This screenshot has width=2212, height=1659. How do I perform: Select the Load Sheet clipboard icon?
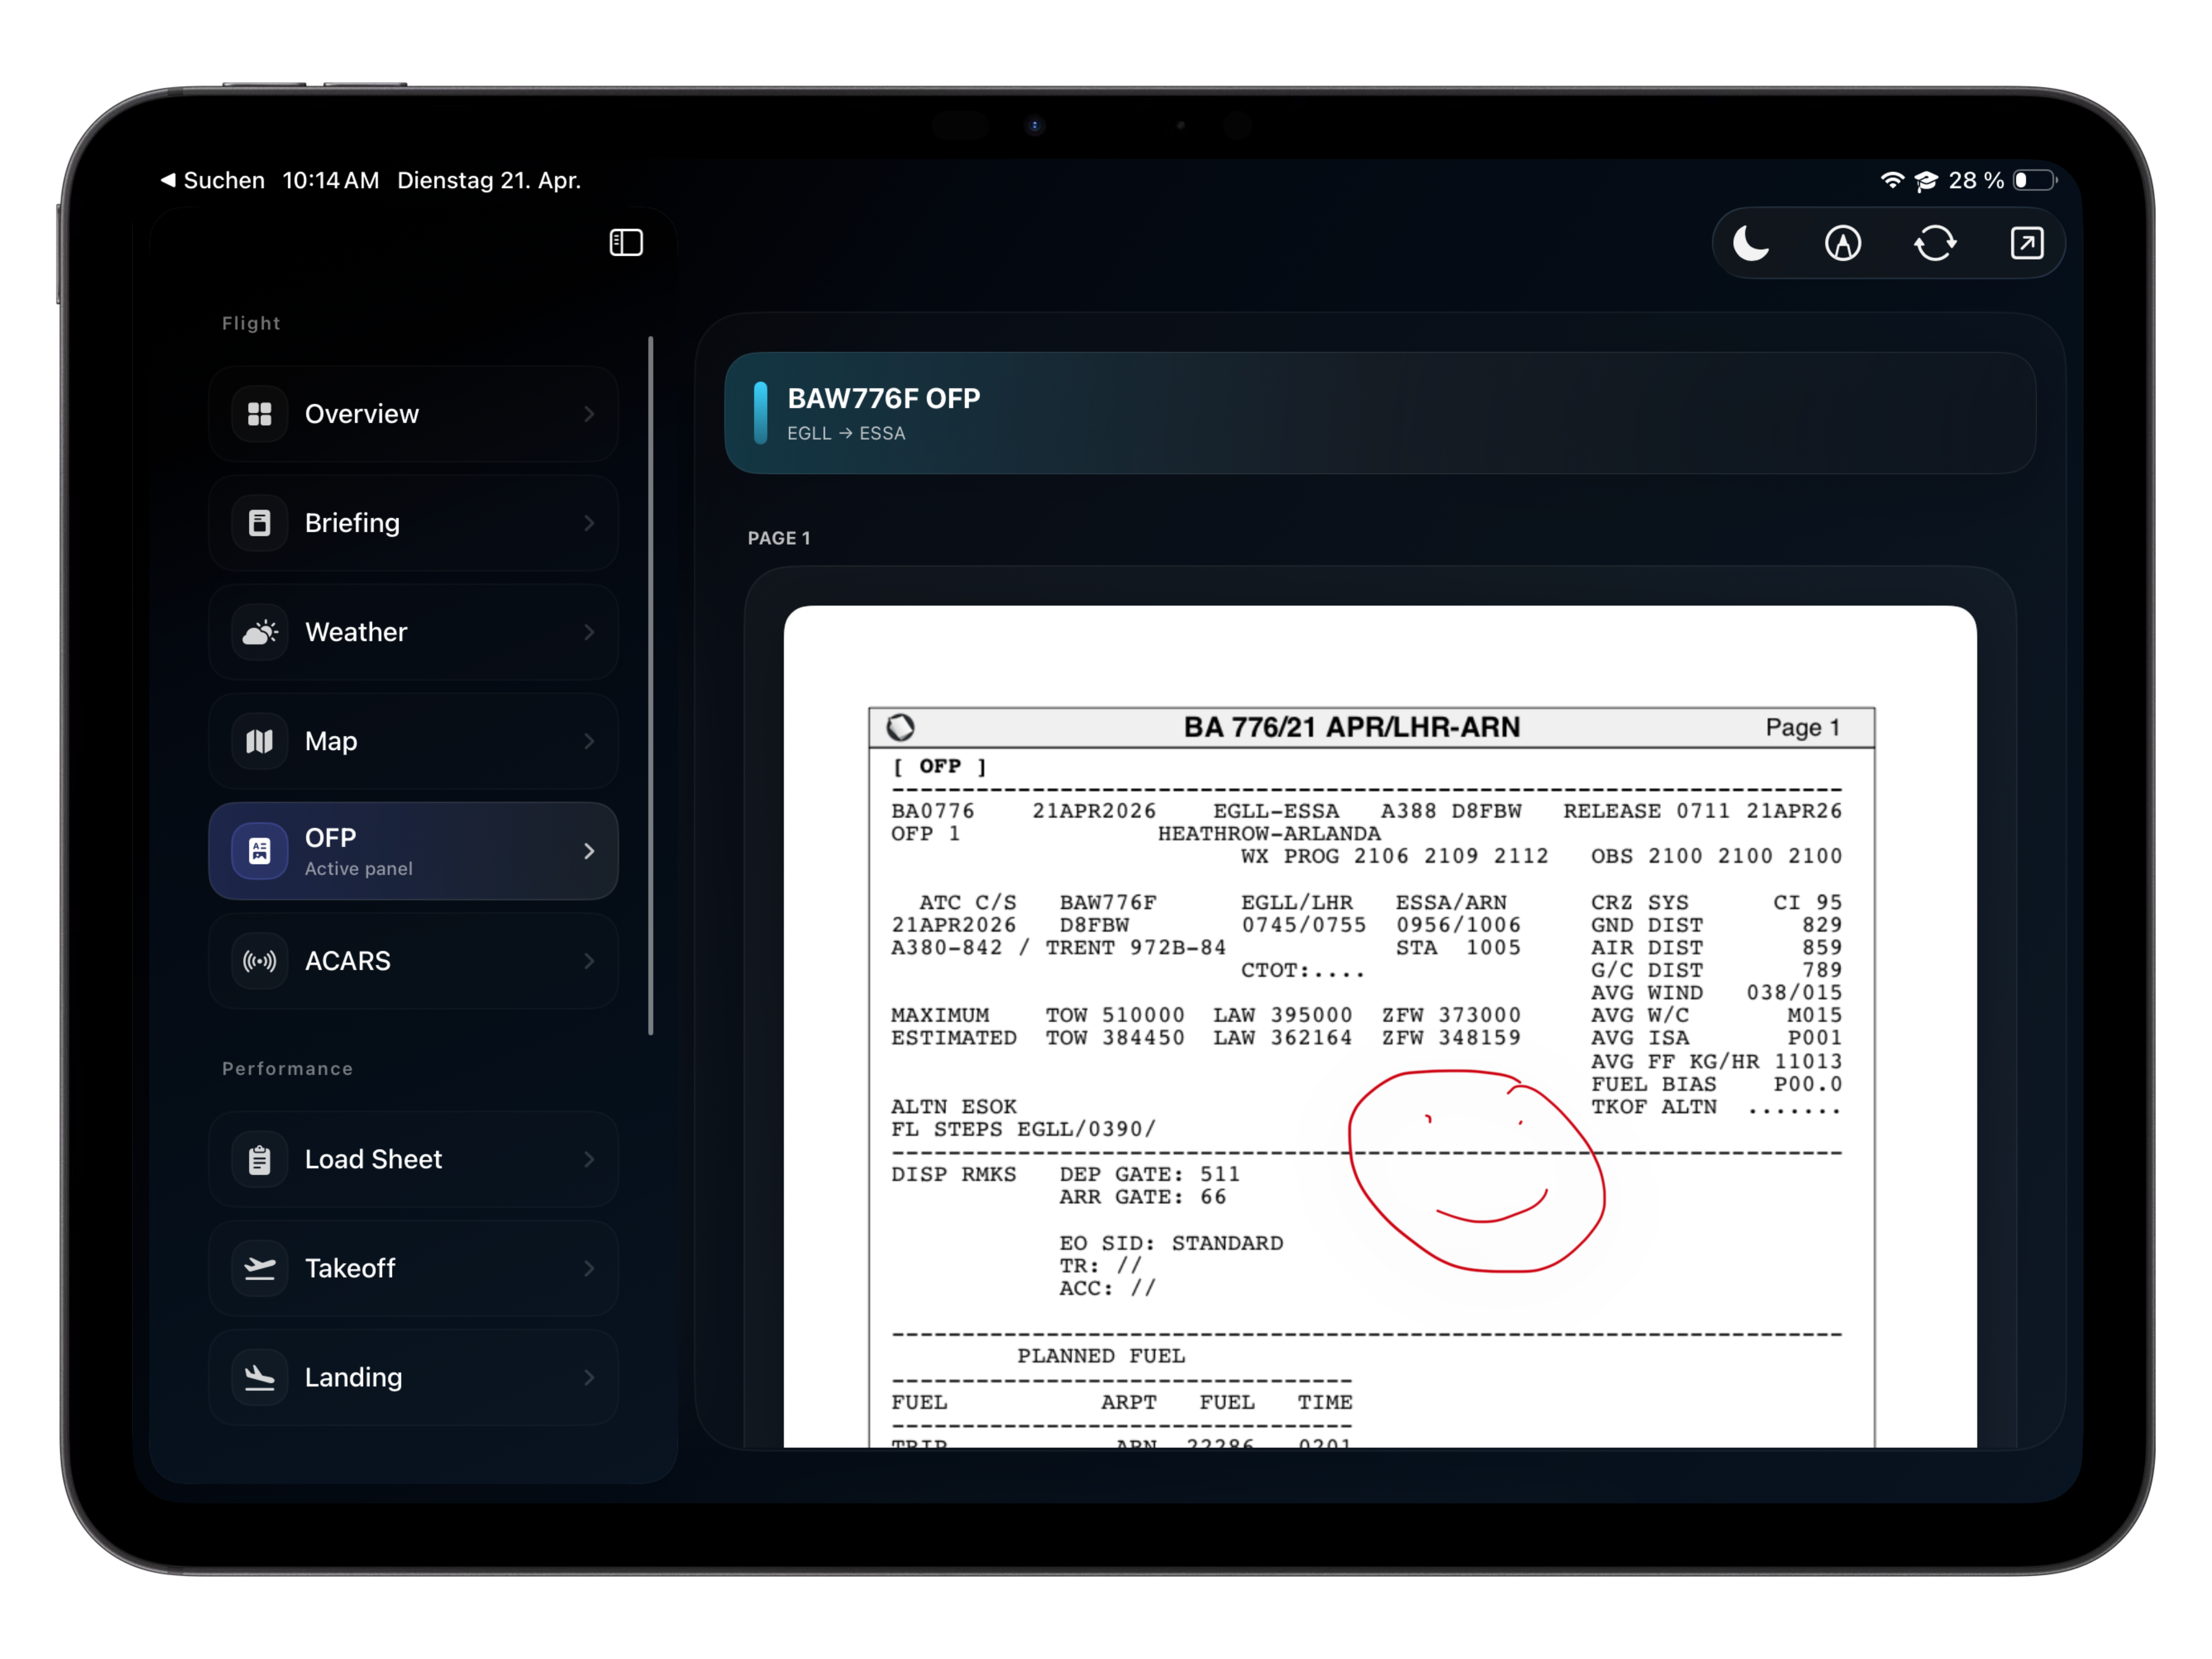(x=259, y=1159)
